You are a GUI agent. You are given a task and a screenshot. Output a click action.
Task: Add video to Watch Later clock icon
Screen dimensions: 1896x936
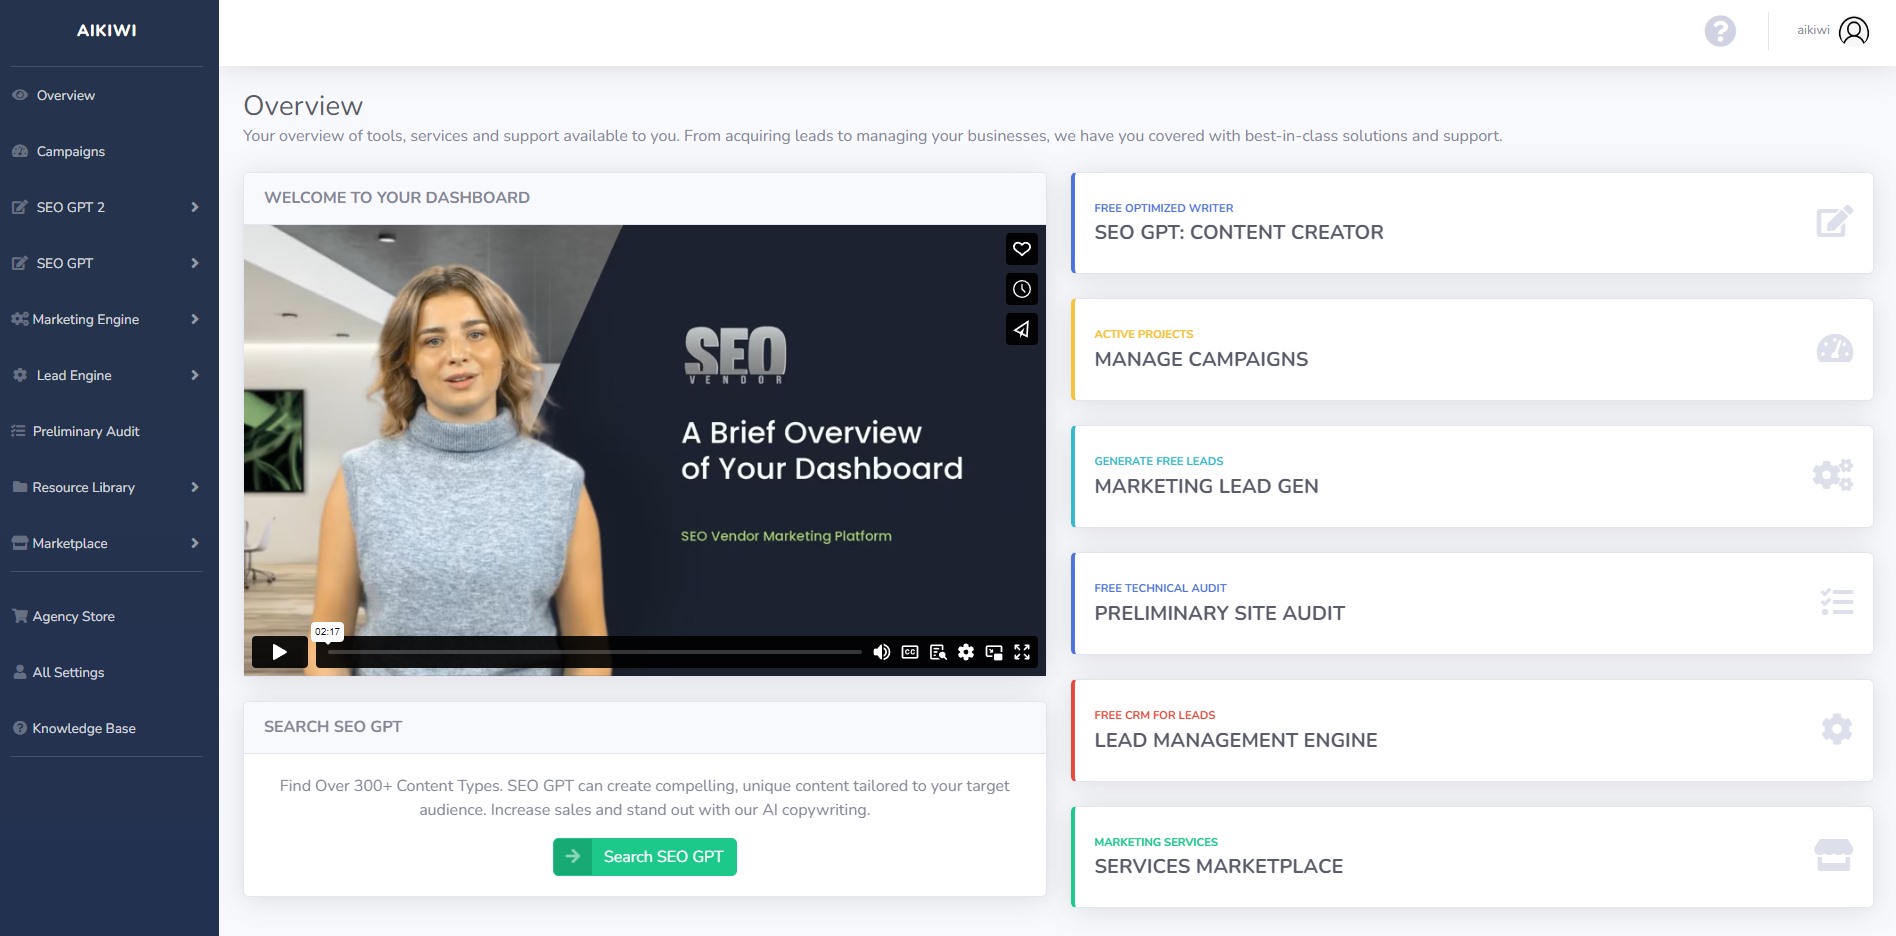pos(1021,289)
